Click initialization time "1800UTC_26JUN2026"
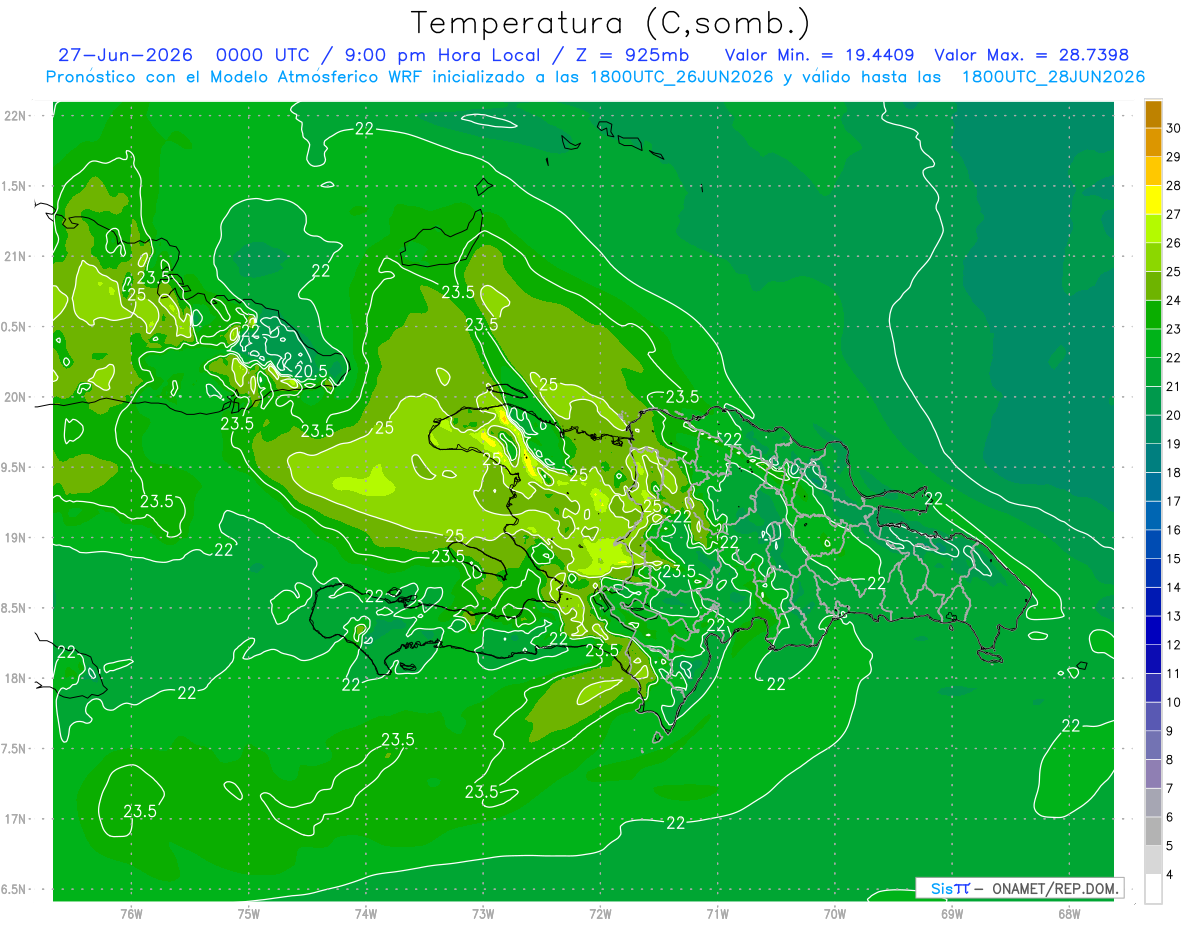The image size is (1200, 927). [682, 77]
